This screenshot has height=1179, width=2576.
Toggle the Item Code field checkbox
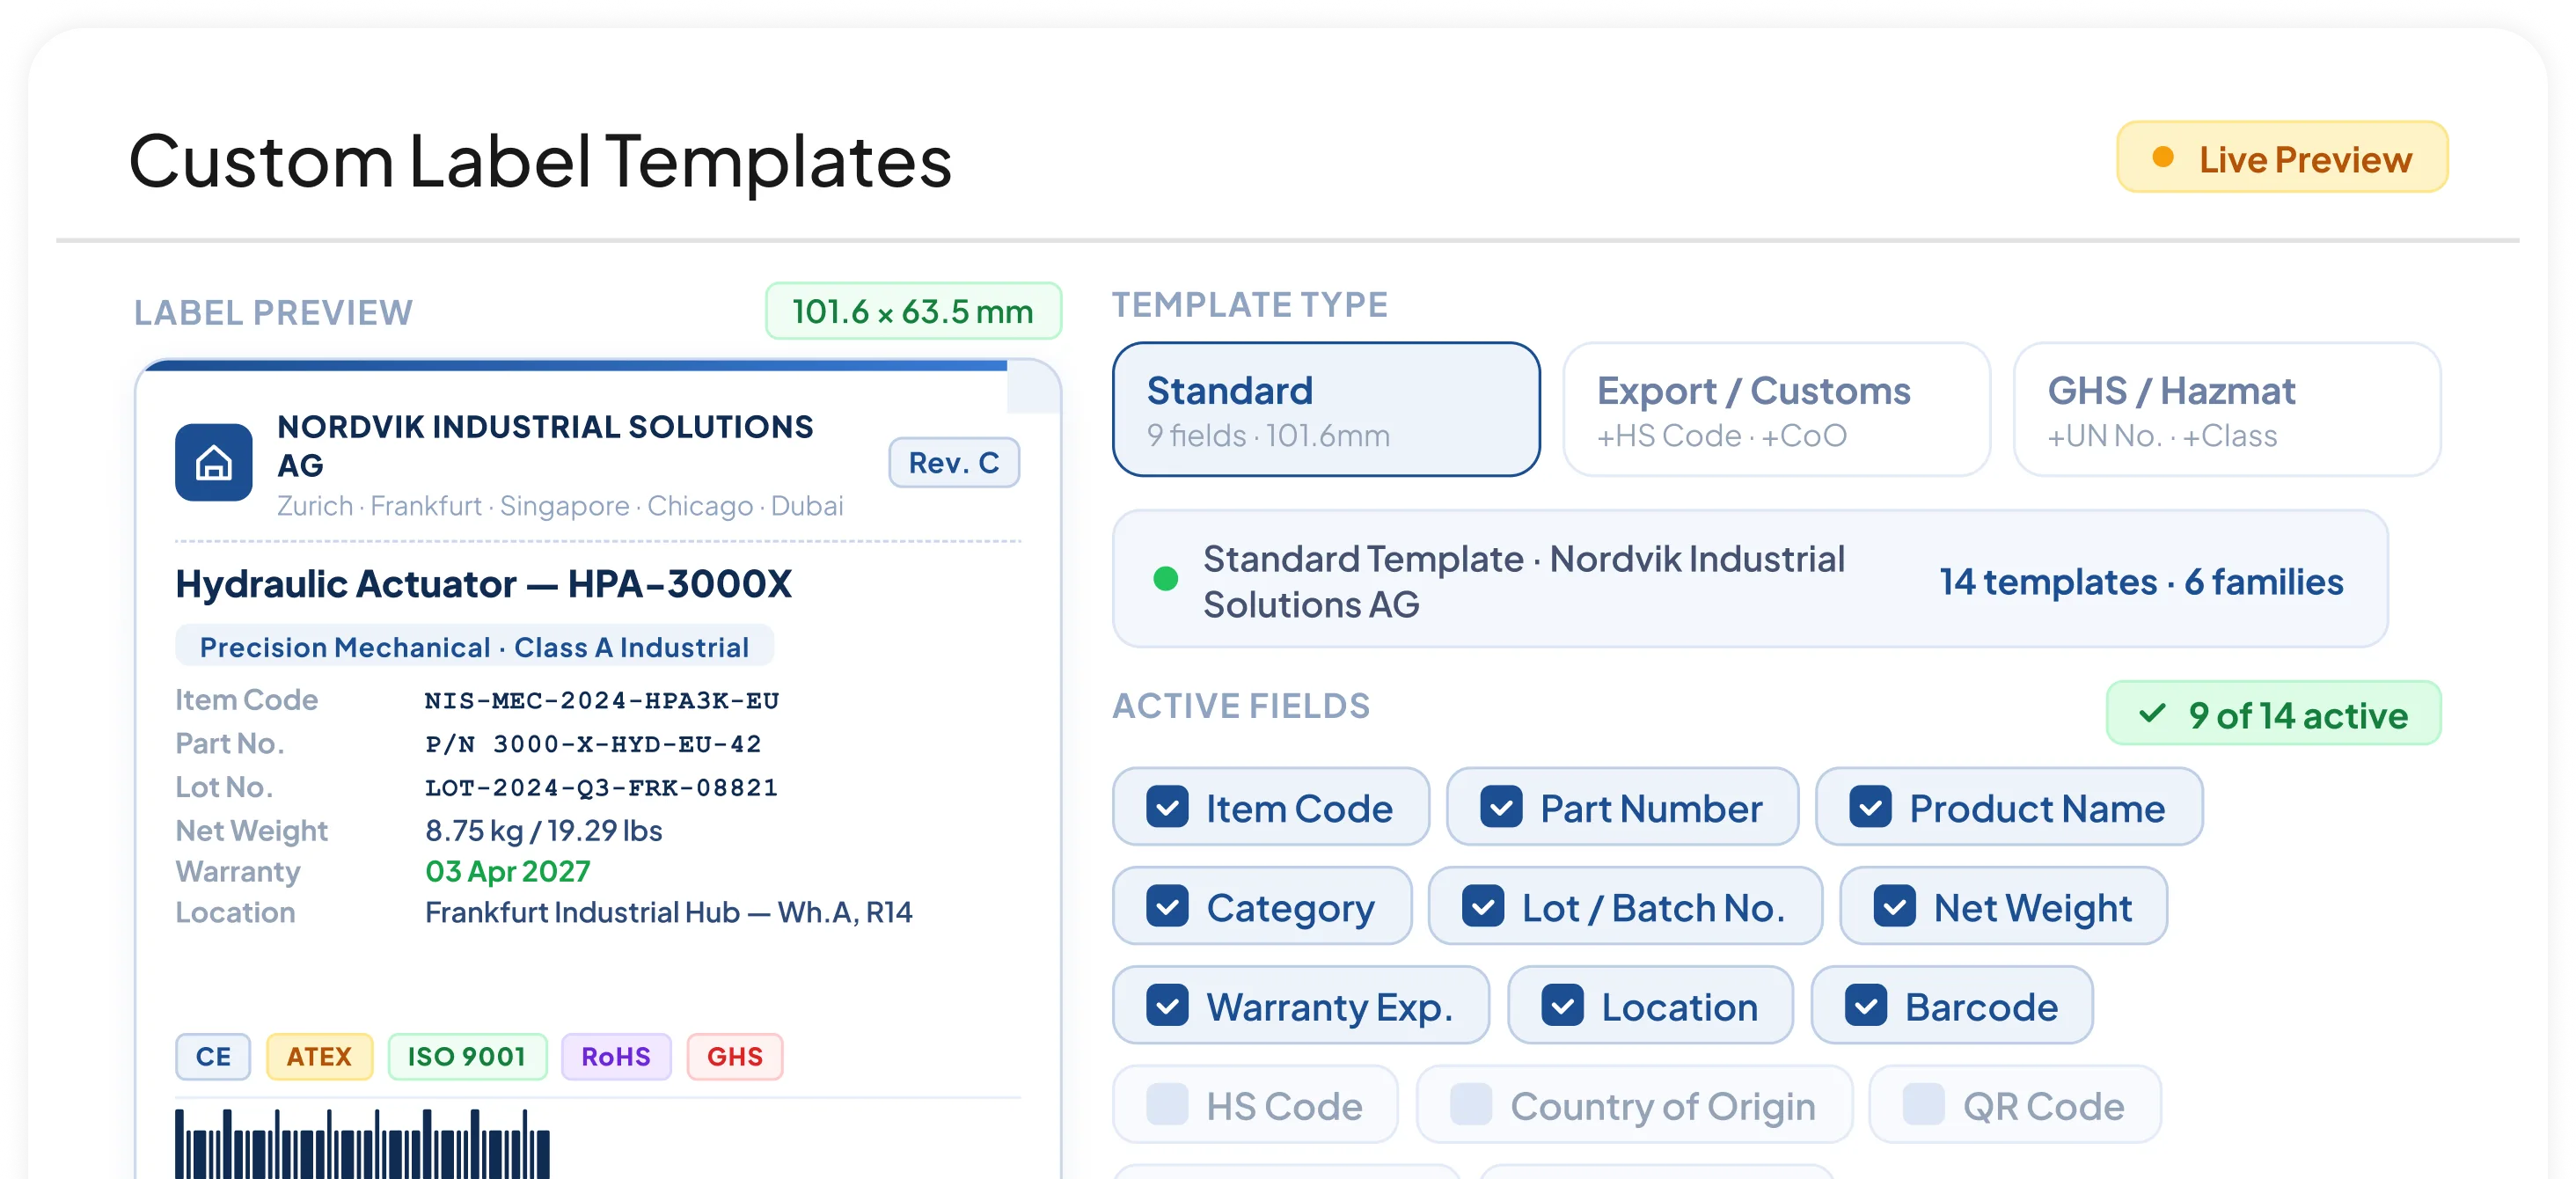[x=1167, y=807]
